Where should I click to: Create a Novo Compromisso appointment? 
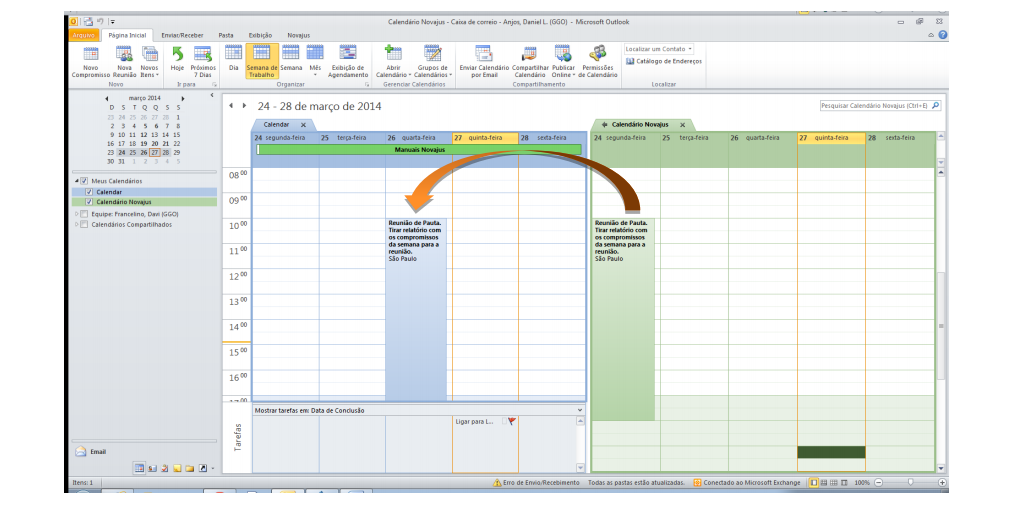[x=91, y=62]
